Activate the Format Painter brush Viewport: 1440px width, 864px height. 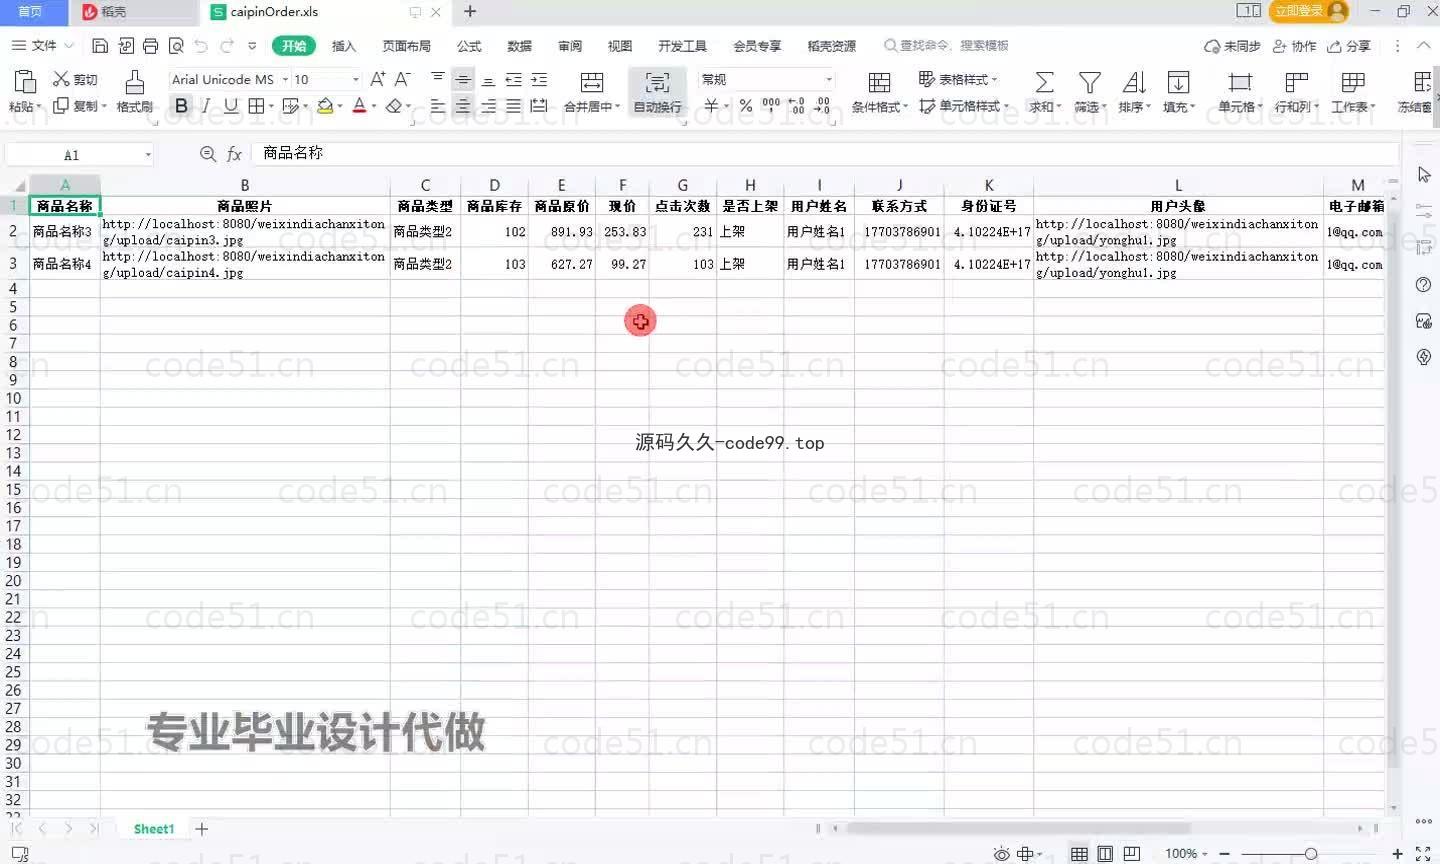[x=134, y=82]
